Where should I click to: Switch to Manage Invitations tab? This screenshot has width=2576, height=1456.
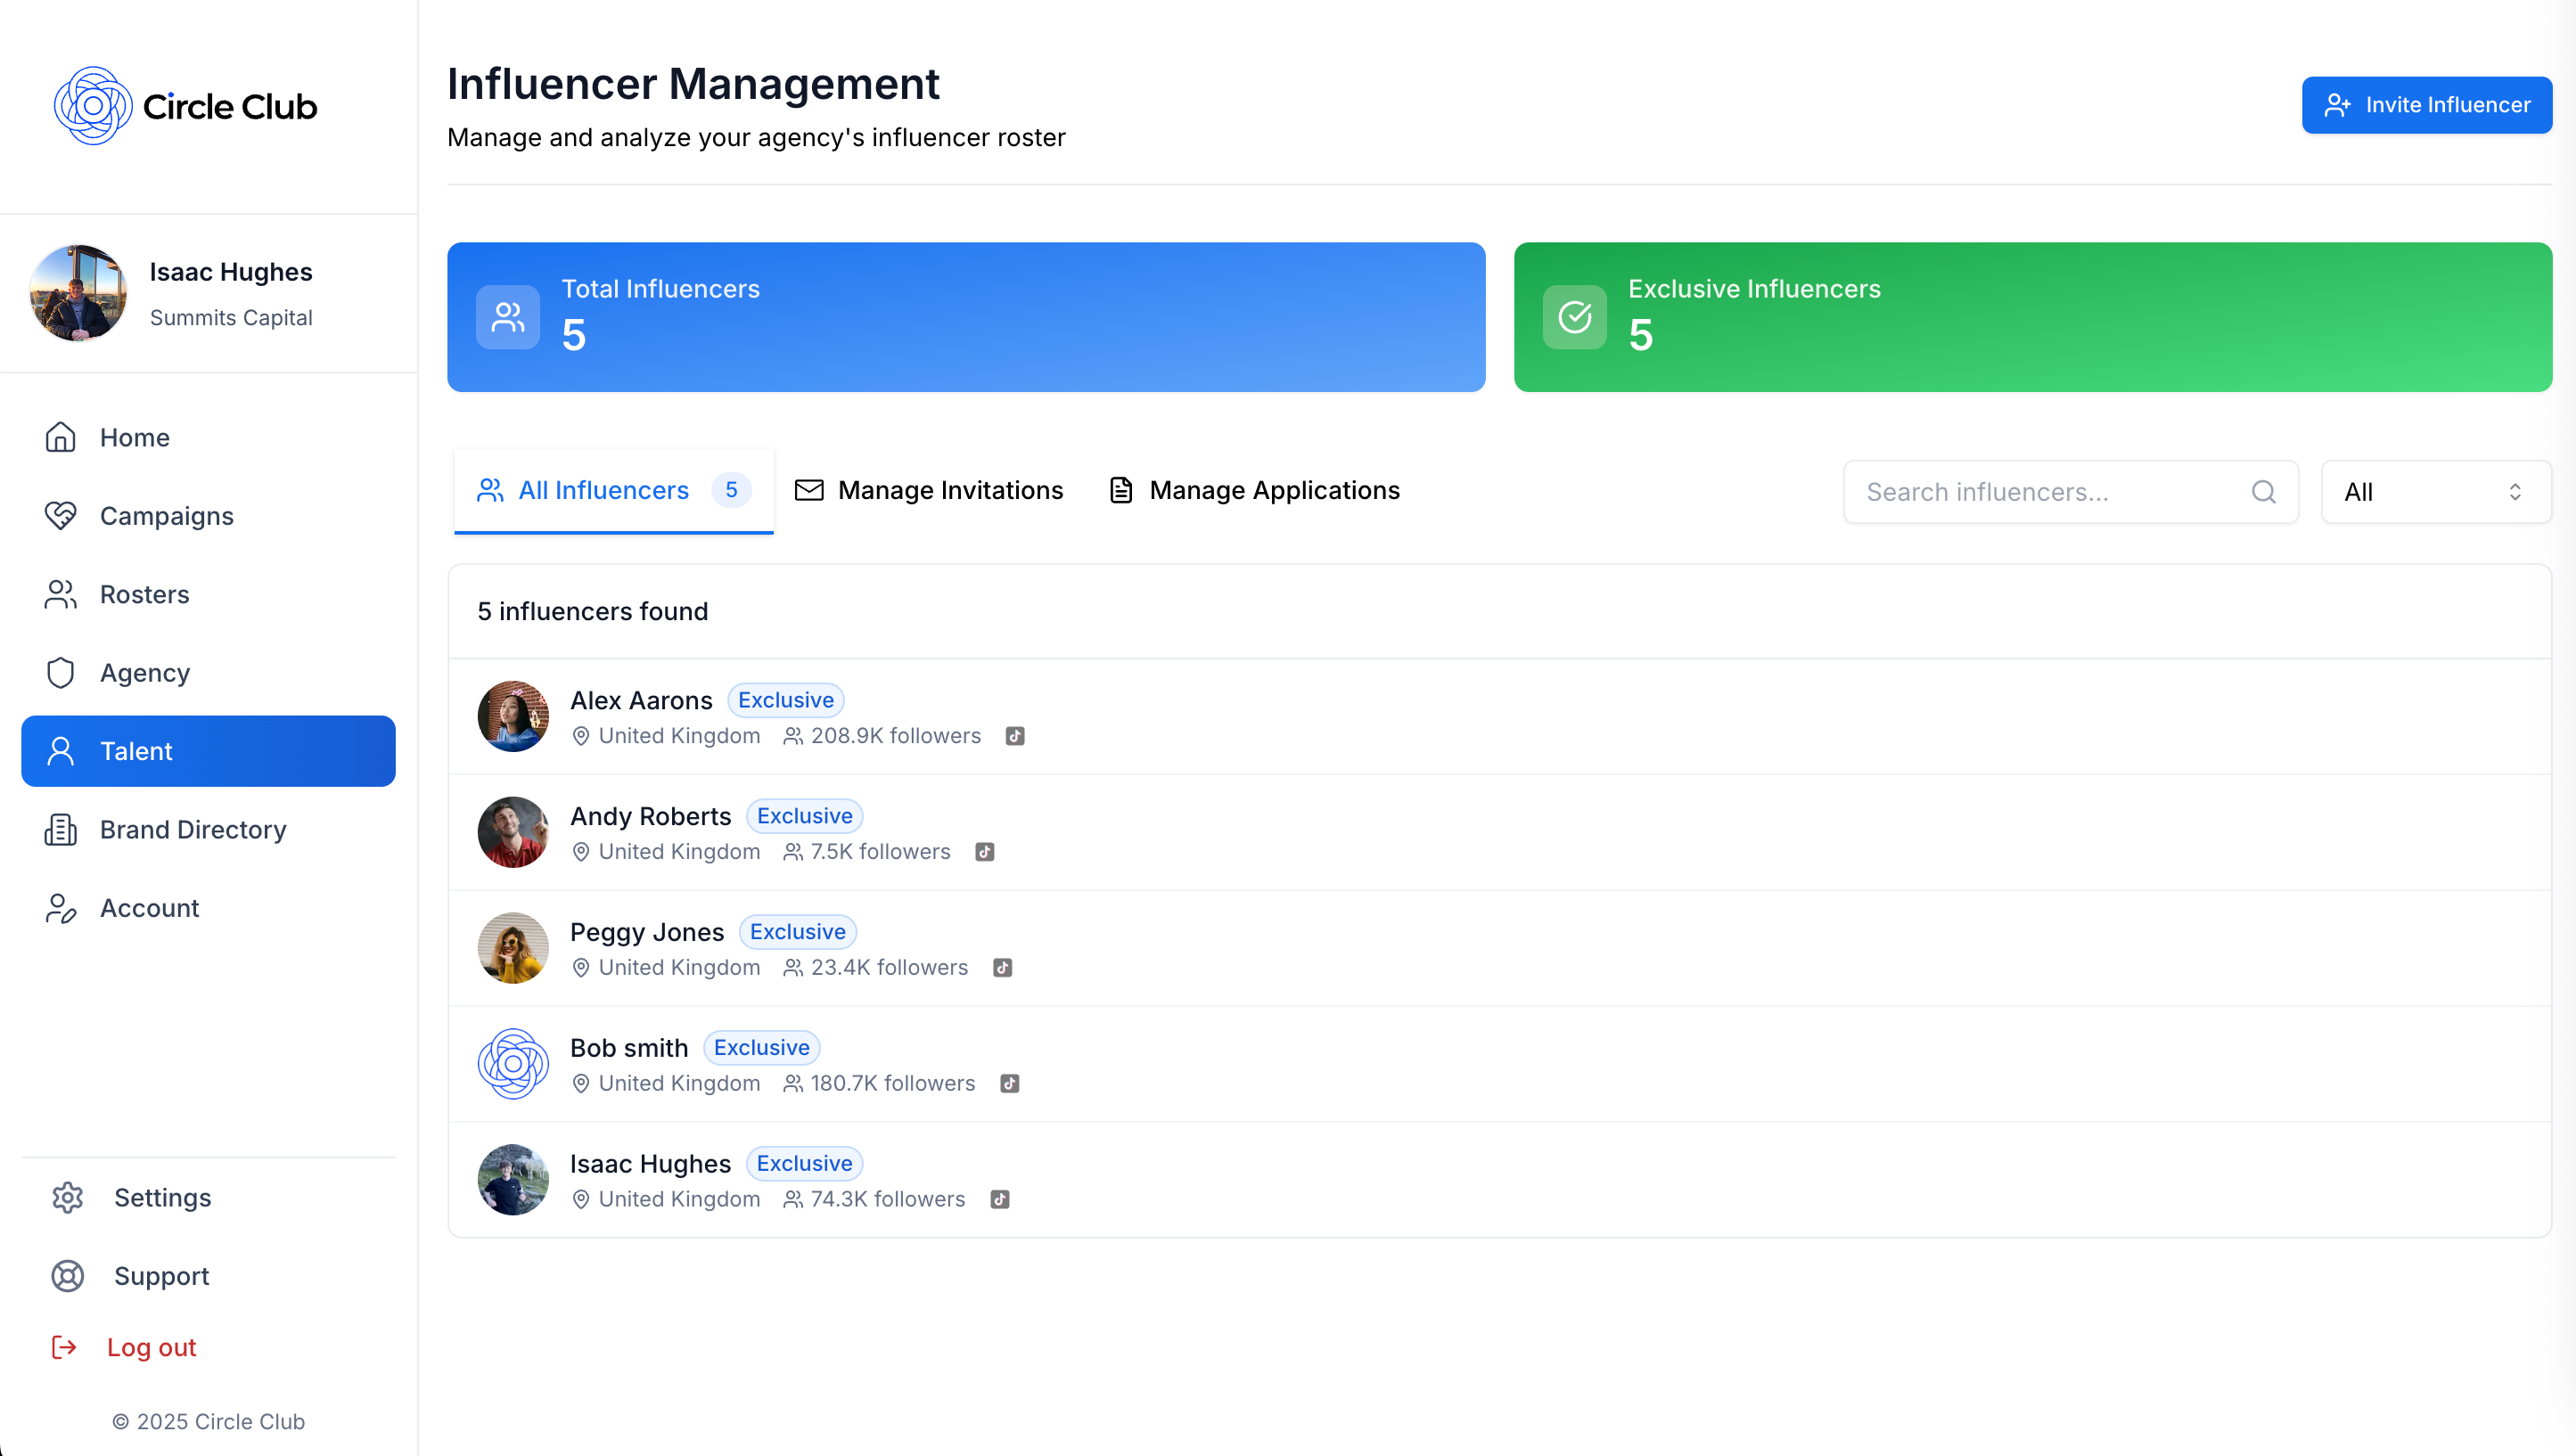tap(929, 490)
